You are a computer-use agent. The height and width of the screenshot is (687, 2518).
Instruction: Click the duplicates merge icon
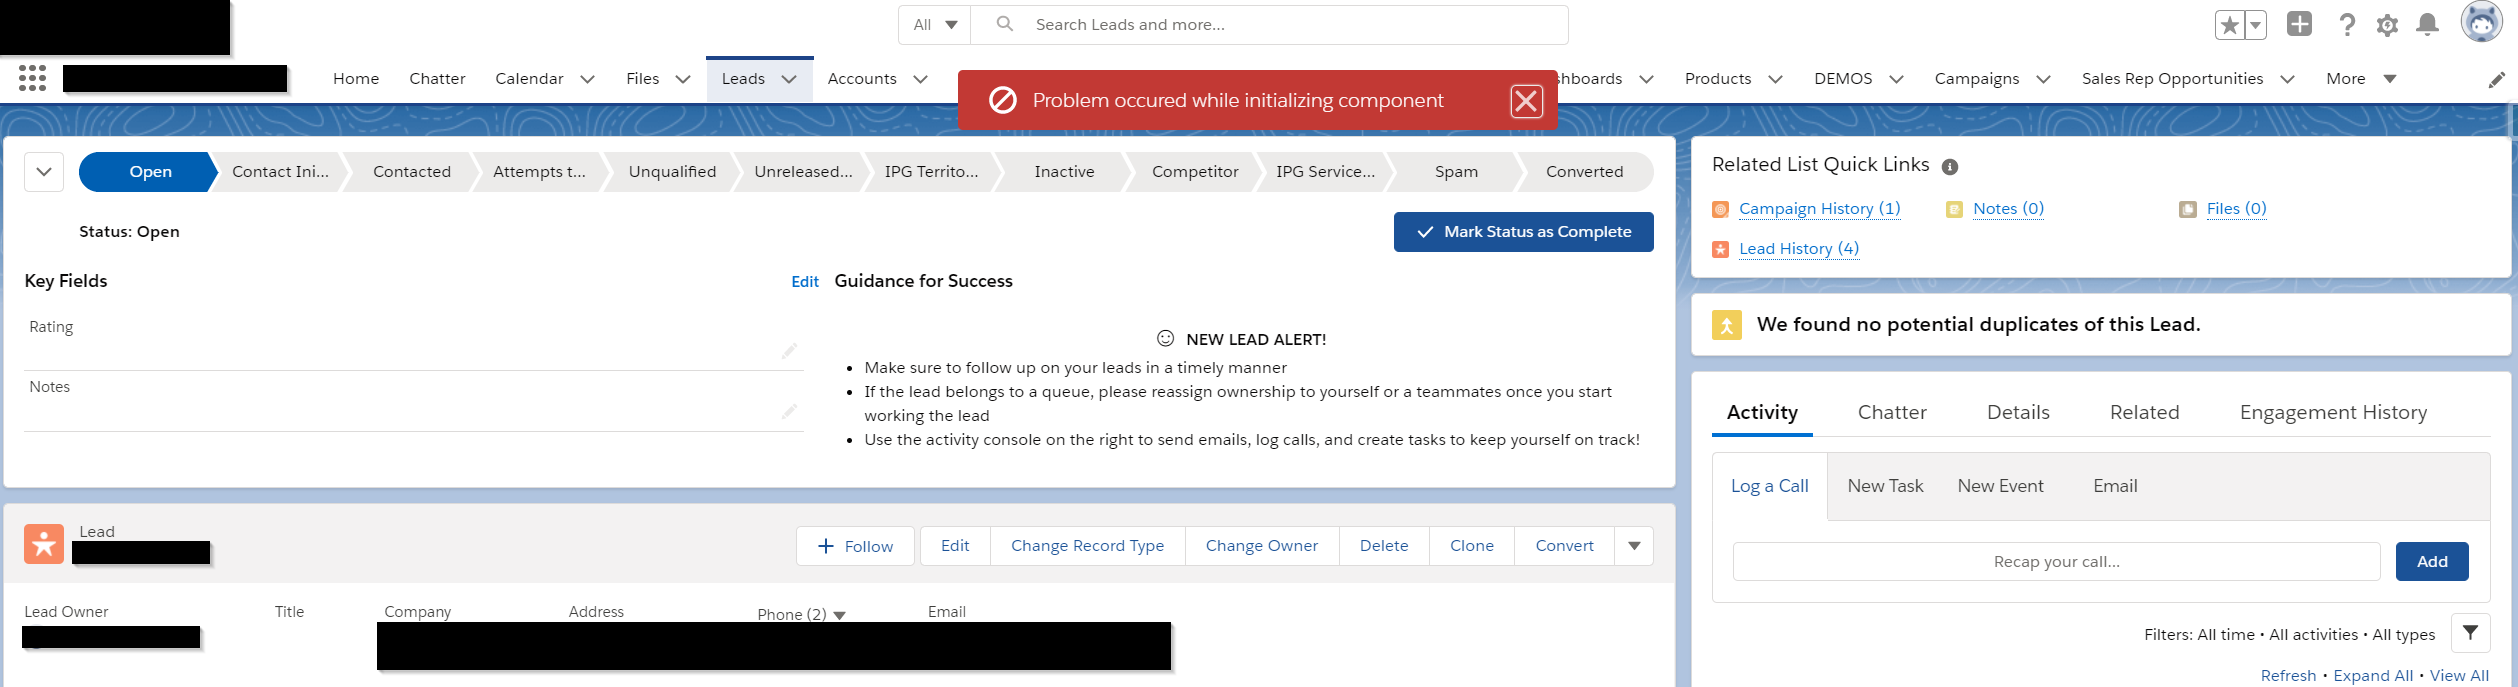1727,325
